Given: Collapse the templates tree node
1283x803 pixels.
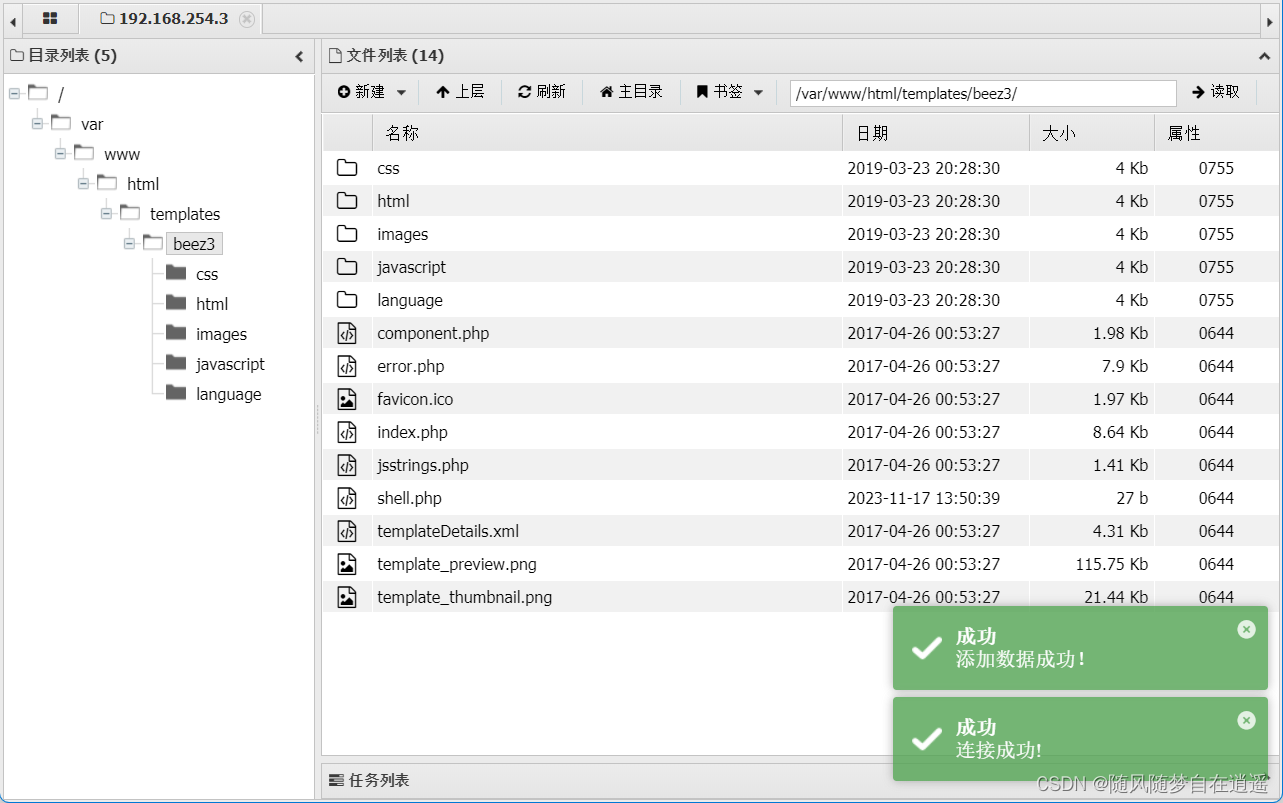Looking at the screenshot, I should click(106, 213).
